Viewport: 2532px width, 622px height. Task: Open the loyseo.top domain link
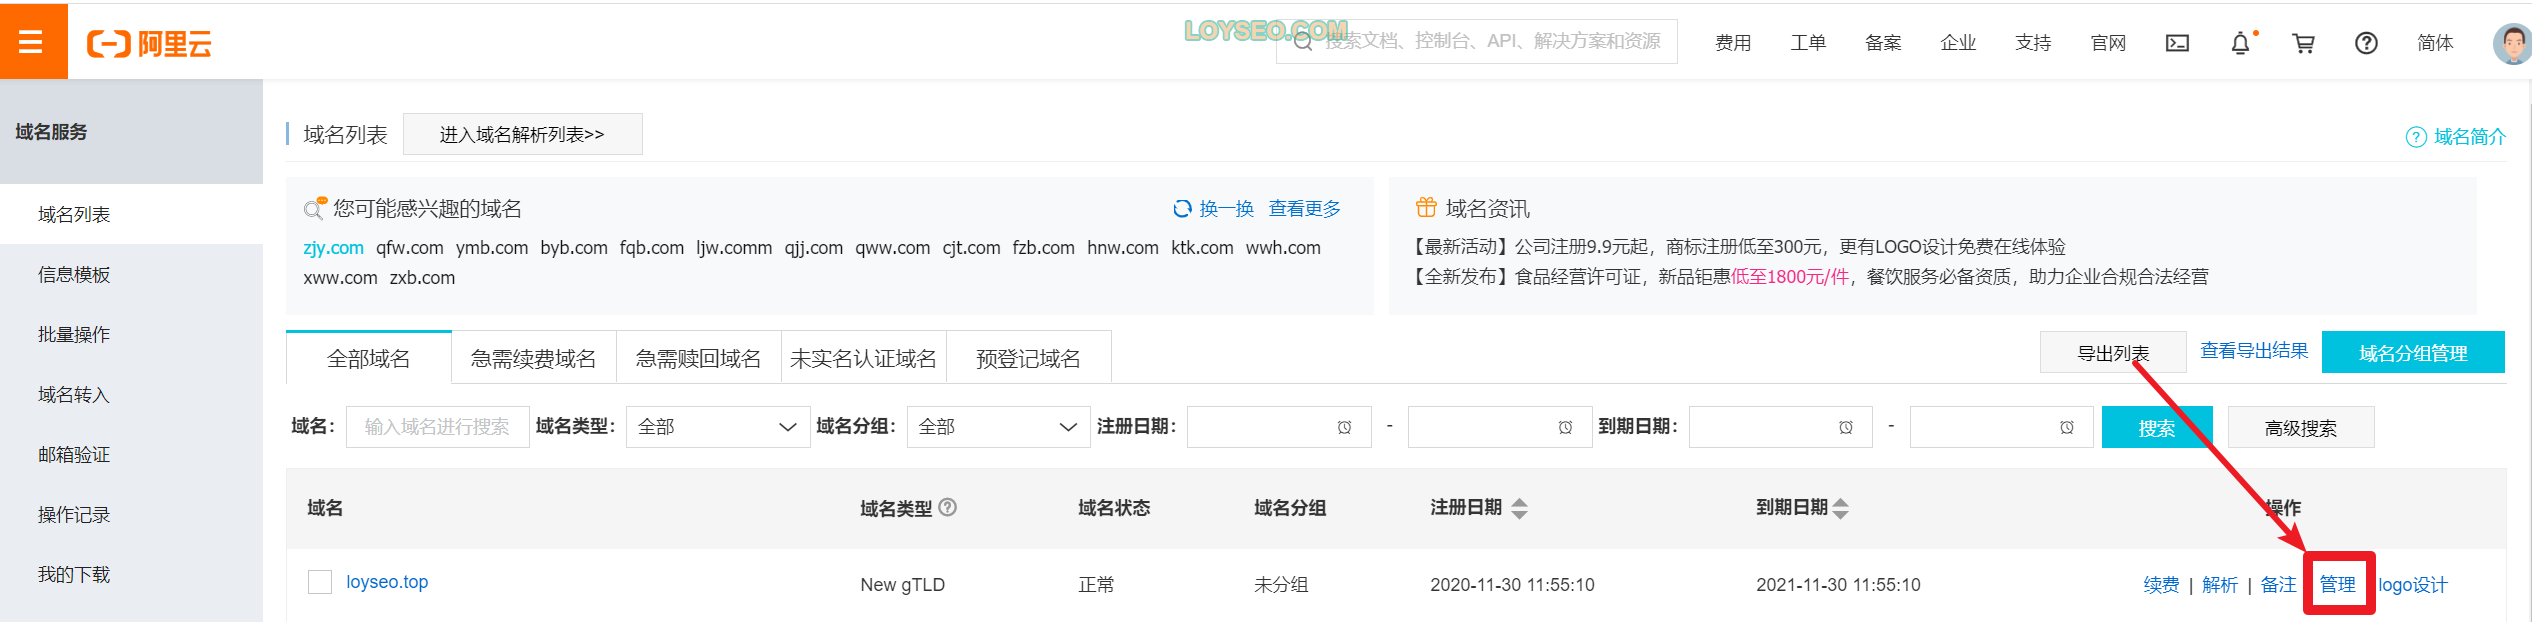[387, 582]
